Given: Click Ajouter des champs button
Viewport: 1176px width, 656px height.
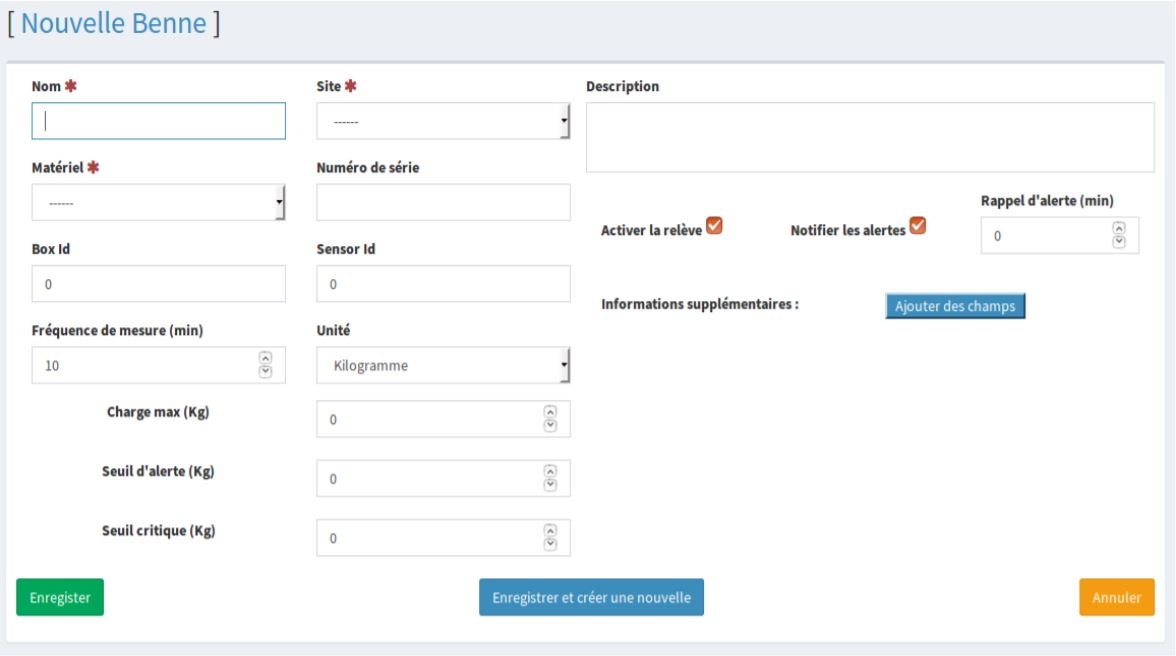Looking at the screenshot, I should coord(955,306).
